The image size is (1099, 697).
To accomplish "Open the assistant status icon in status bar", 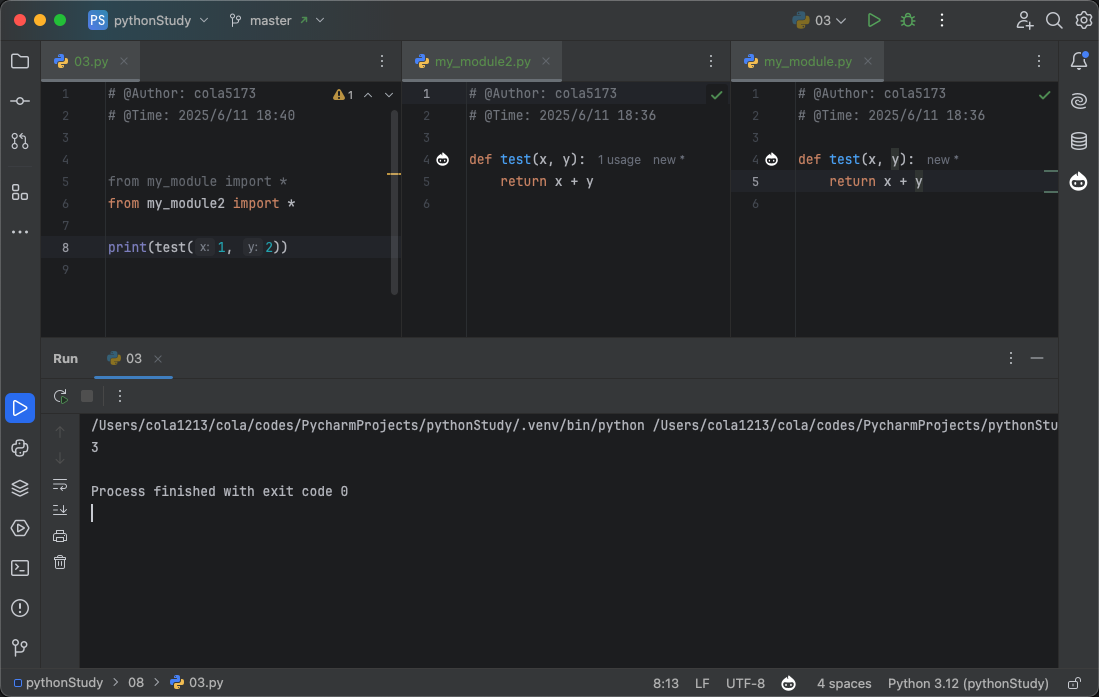I will pyautogui.click(x=789, y=683).
